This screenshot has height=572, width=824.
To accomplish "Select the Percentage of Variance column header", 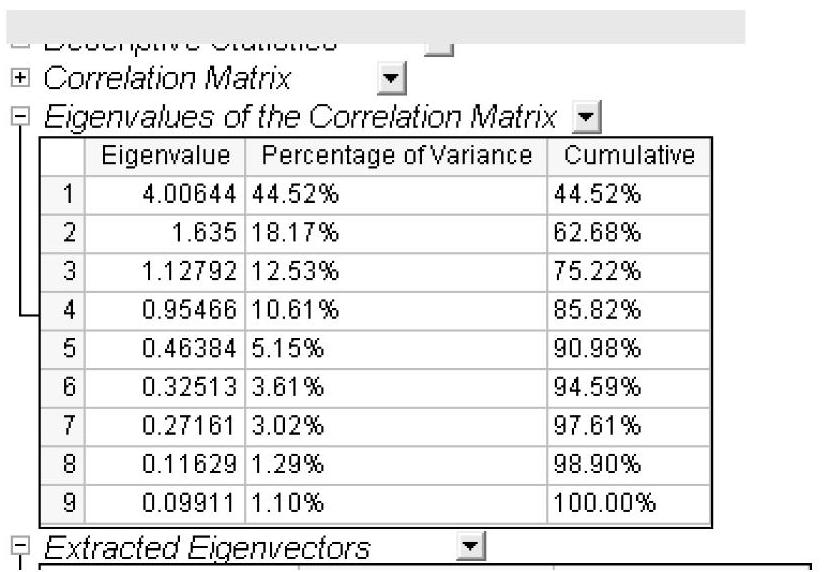I will (396, 156).
